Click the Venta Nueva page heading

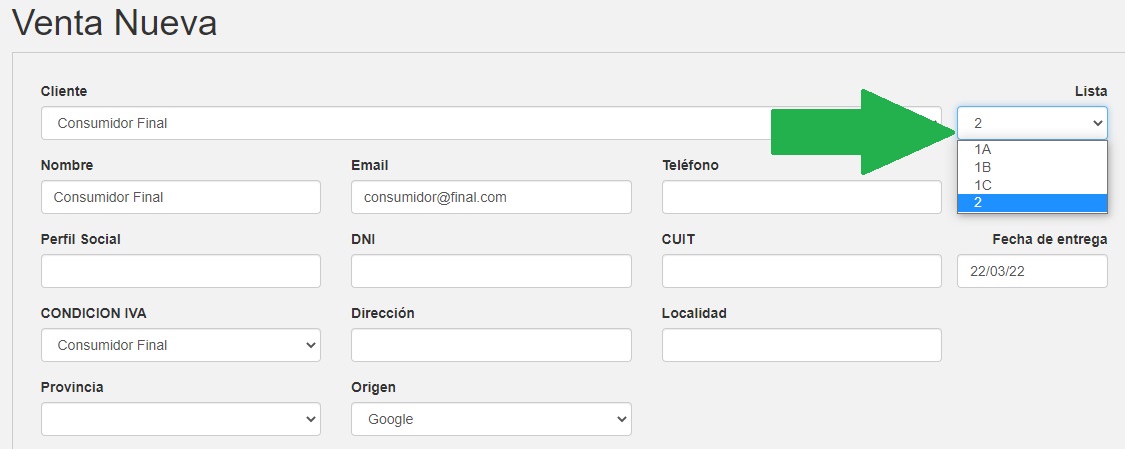tap(114, 22)
